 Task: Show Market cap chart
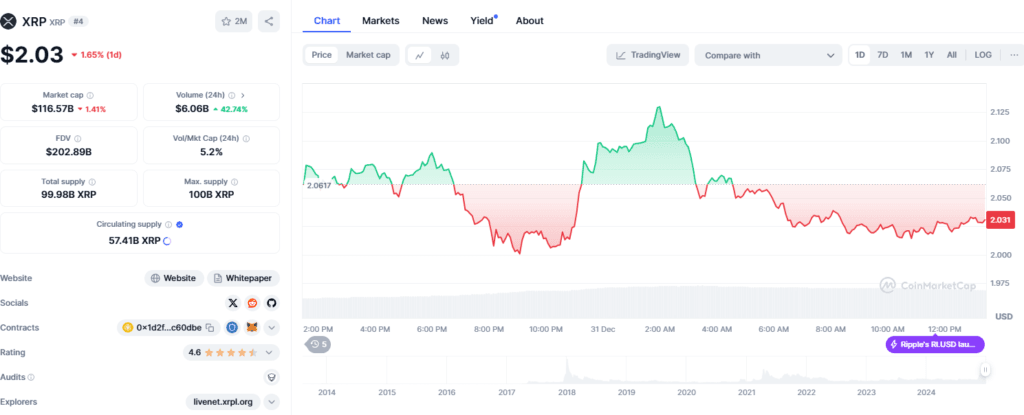tap(368, 55)
